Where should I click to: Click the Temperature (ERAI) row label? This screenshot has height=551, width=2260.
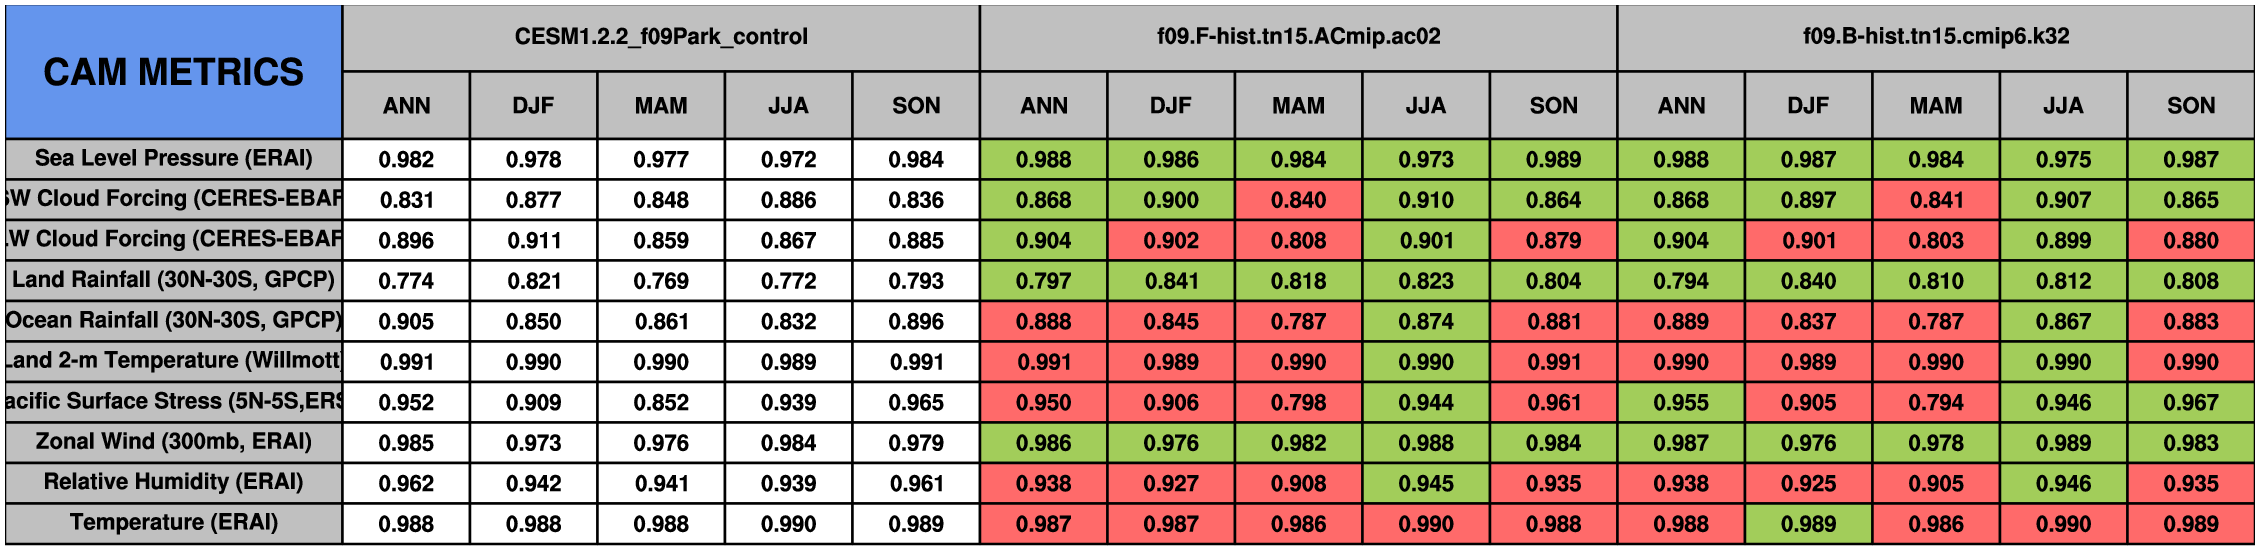(x=173, y=523)
